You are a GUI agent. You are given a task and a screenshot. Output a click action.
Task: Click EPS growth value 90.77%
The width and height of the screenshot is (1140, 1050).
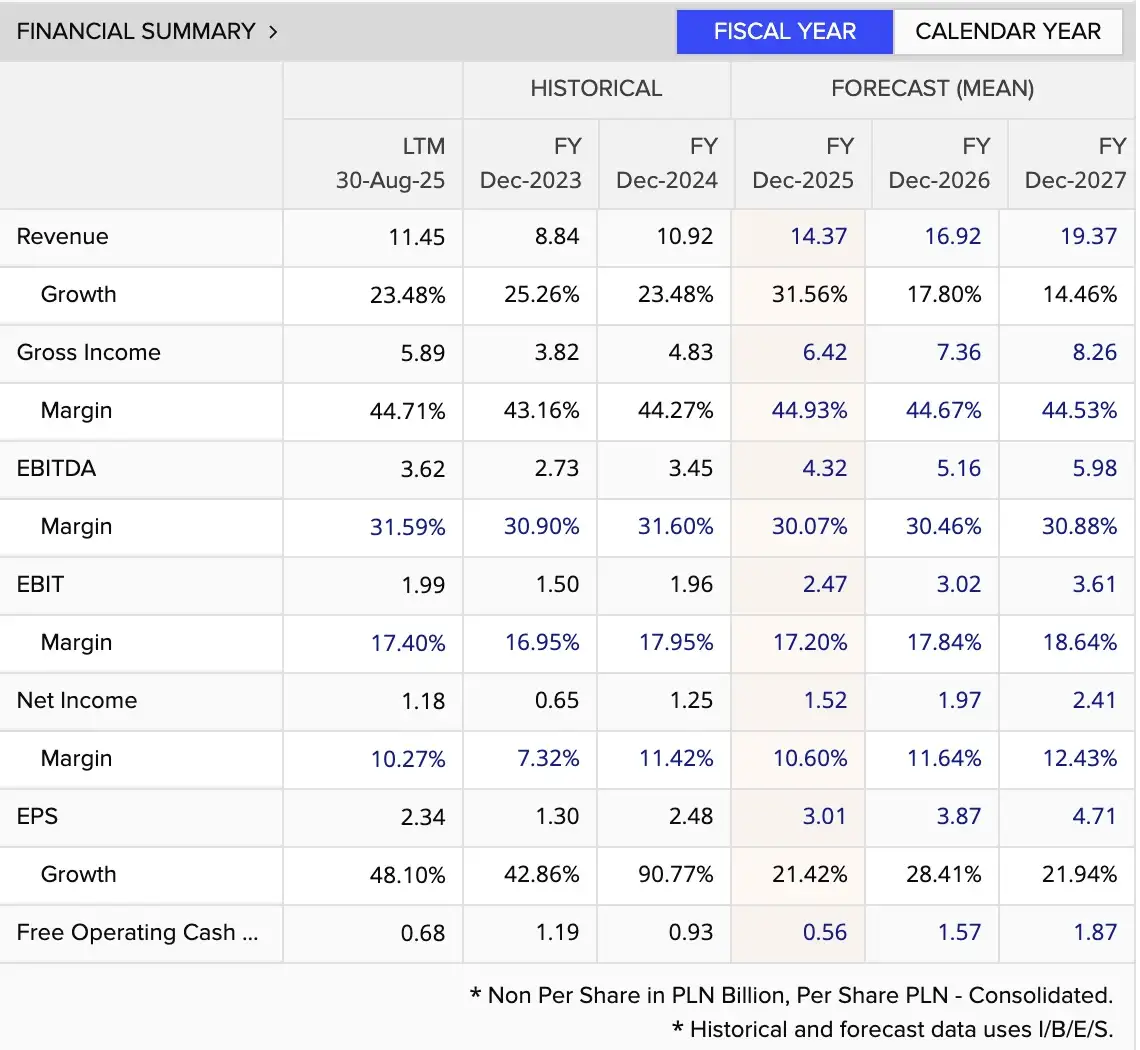[x=675, y=874]
